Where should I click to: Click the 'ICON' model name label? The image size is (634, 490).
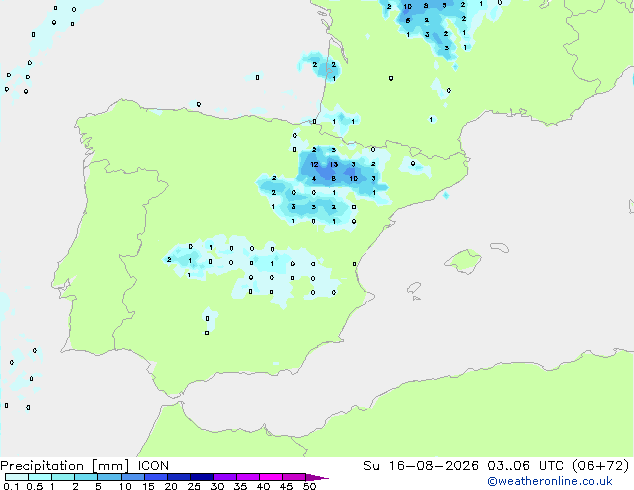point(153,466)
